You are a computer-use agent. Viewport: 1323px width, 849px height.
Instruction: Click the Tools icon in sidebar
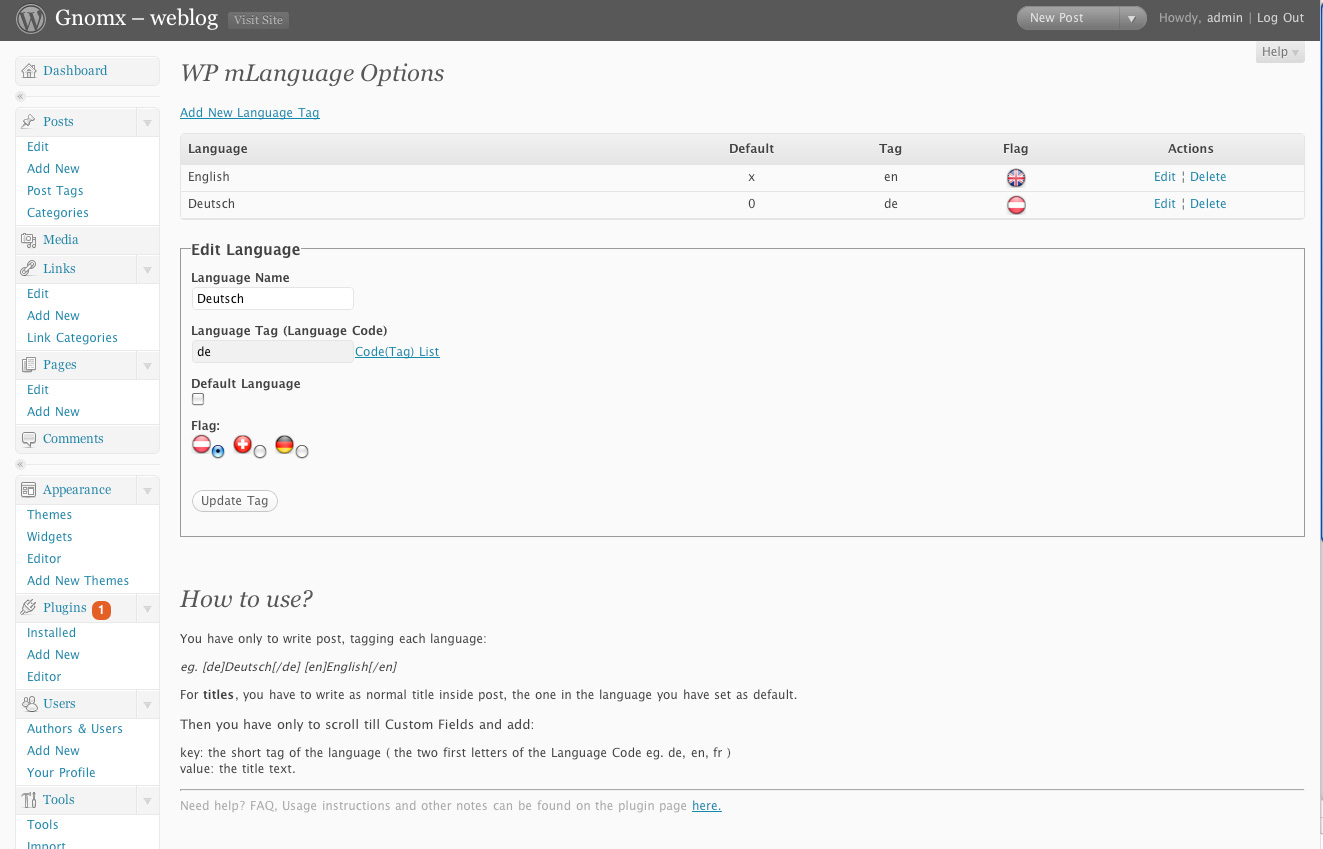point(29,800)
